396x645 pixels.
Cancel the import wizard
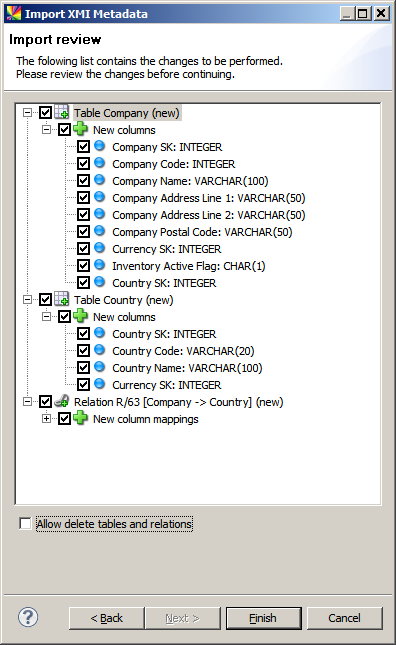345,618
